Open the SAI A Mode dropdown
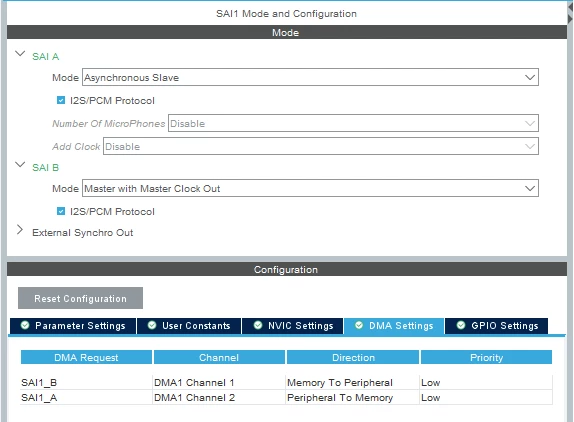 [310, 77]
